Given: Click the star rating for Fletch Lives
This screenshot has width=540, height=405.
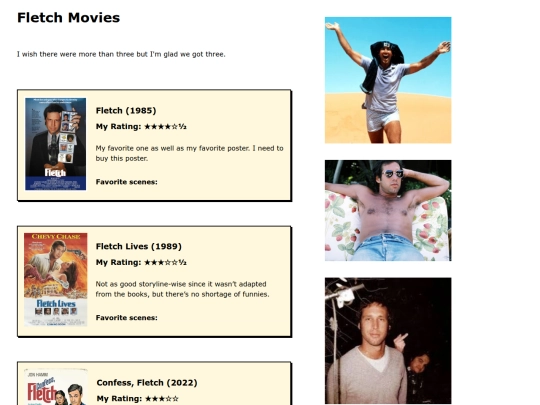Looking at the screenshot, I should click(x=165, y=262).
